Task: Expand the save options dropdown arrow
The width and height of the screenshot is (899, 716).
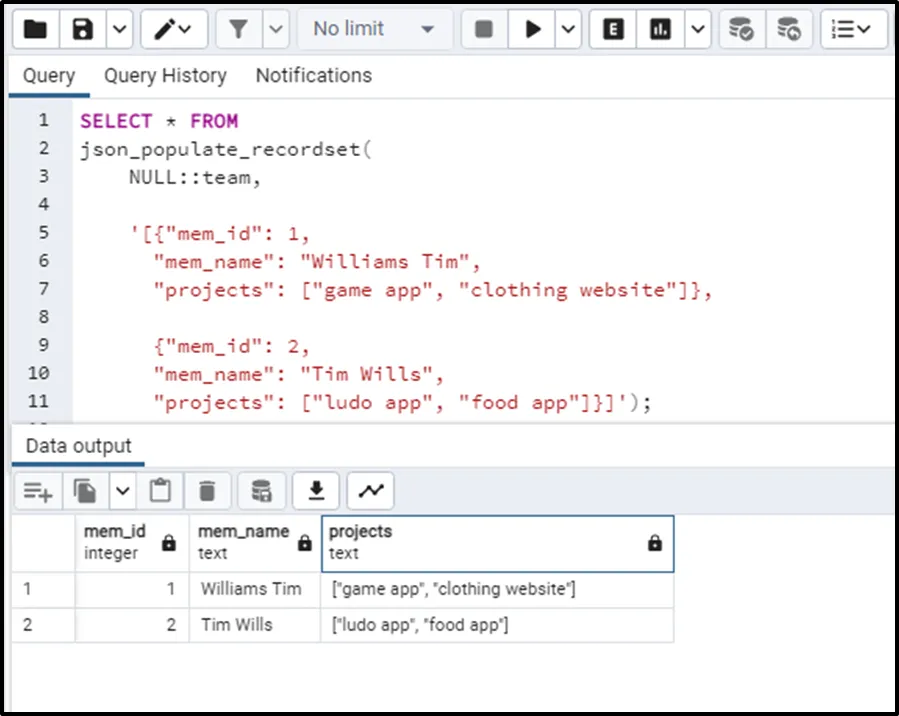Action: [119, 30]
